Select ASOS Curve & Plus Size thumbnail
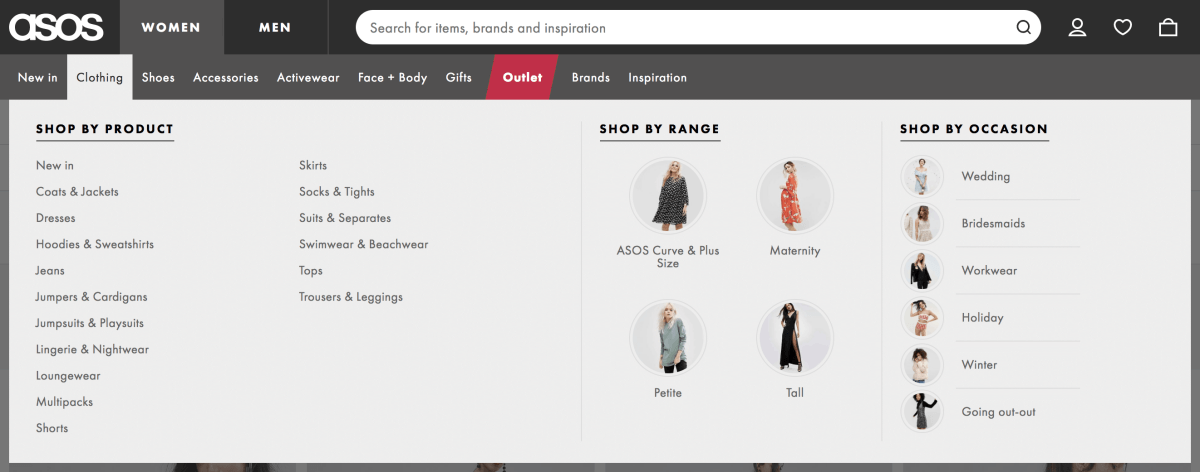Viewport: 1200px width, 472px height. [667, 196]
